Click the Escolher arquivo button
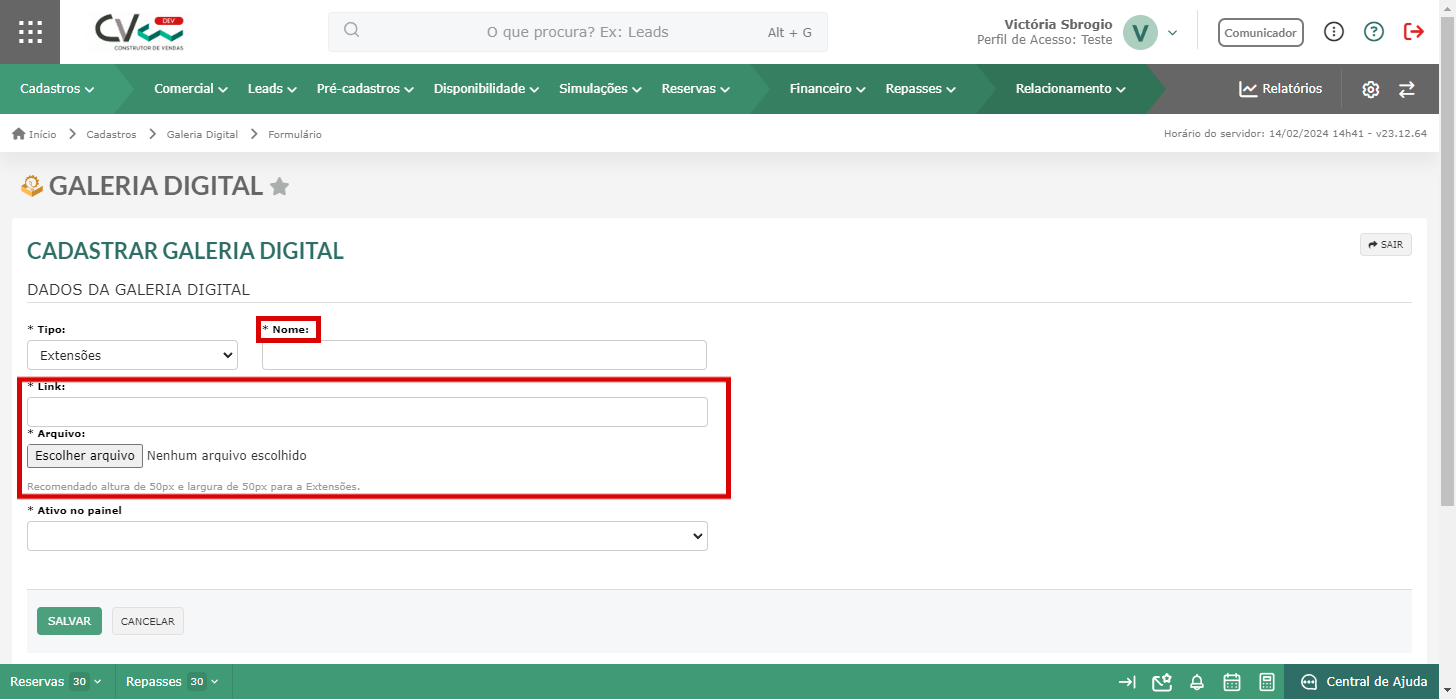The width and height of the screenshot is (1456, 699). 85,456
